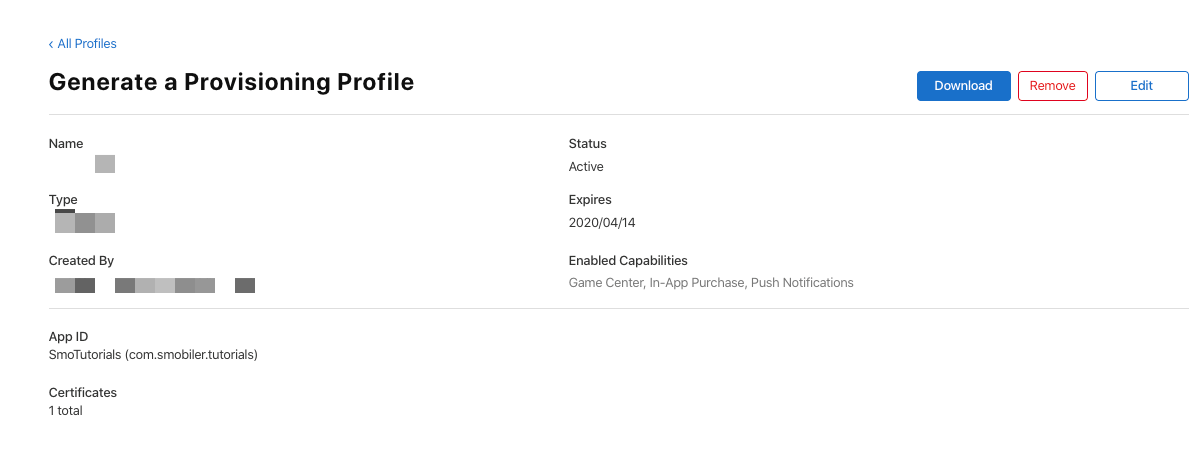This screenshot has height=465, width=1190.
Task: Select the blurred profile name value
Action: pyautogui.click(x=105, y=164)
